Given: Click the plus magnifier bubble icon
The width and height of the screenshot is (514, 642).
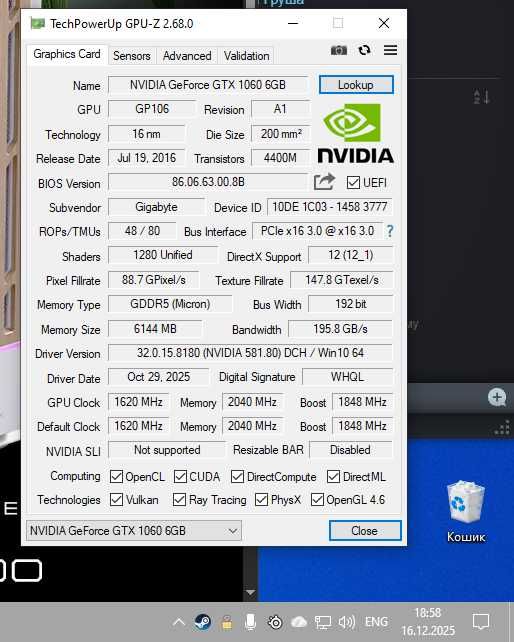Looking at the screenshot, I should (x=497, y=397).
